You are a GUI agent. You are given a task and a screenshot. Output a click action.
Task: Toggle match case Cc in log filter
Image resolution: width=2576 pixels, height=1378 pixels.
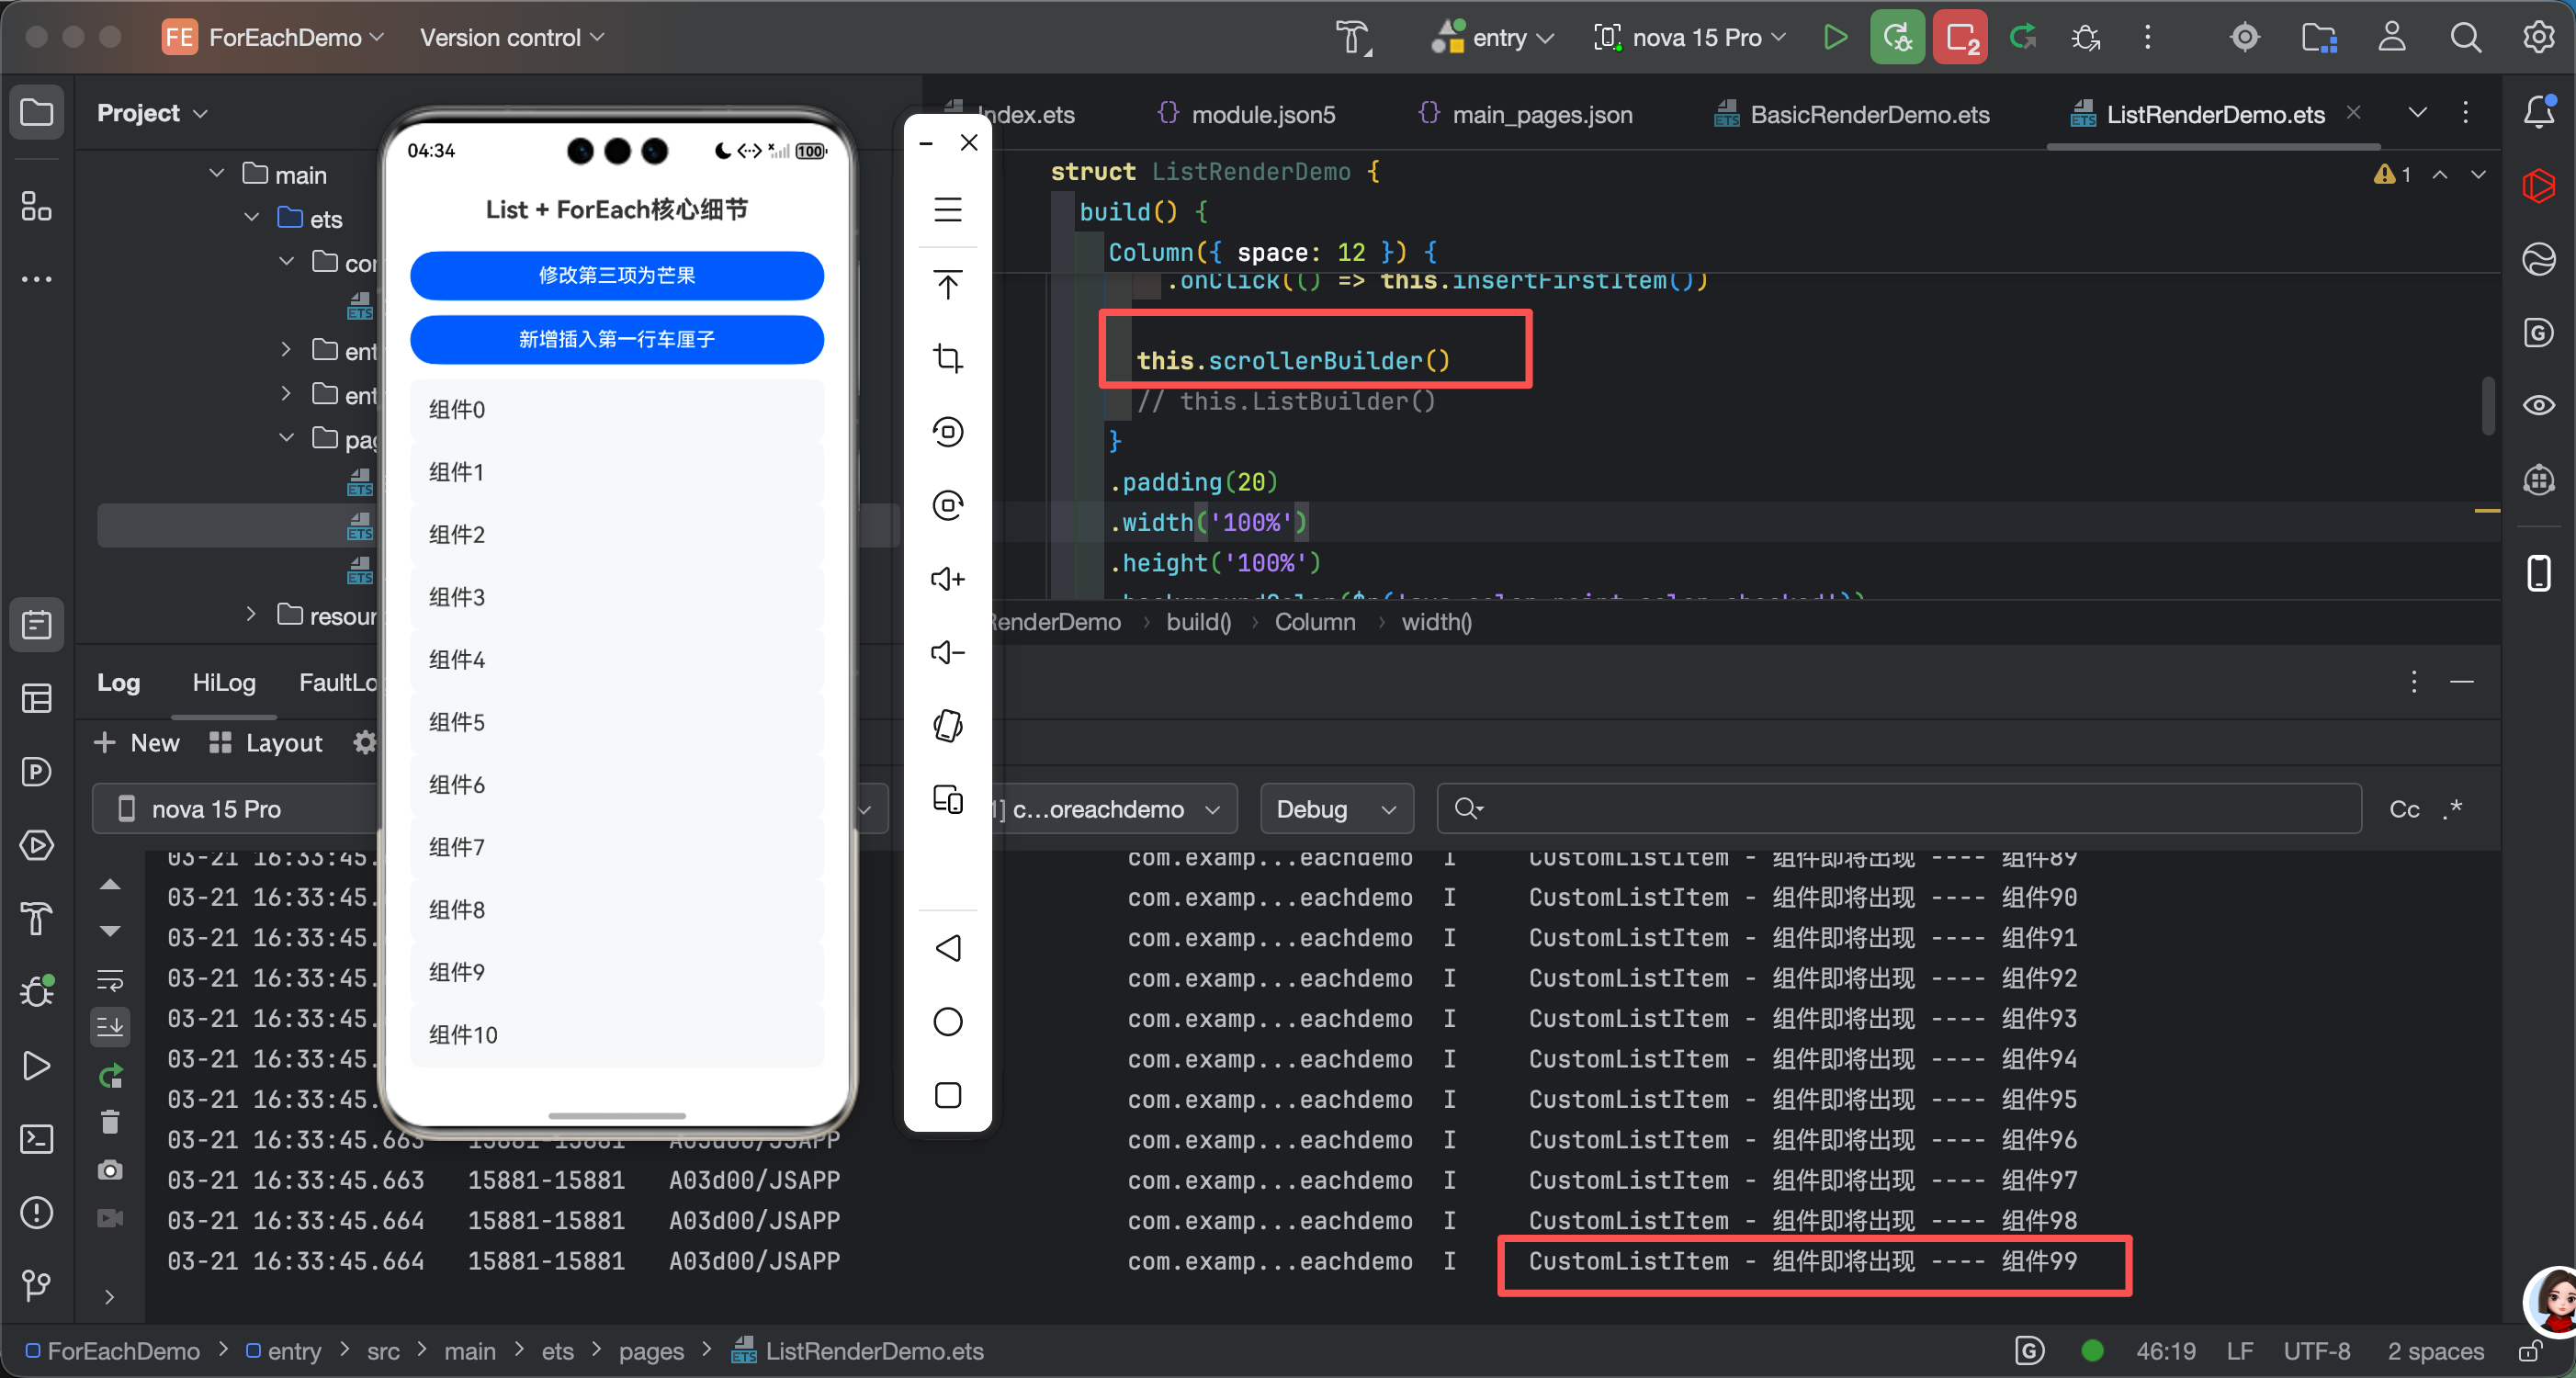click(x=2404, y=809)
